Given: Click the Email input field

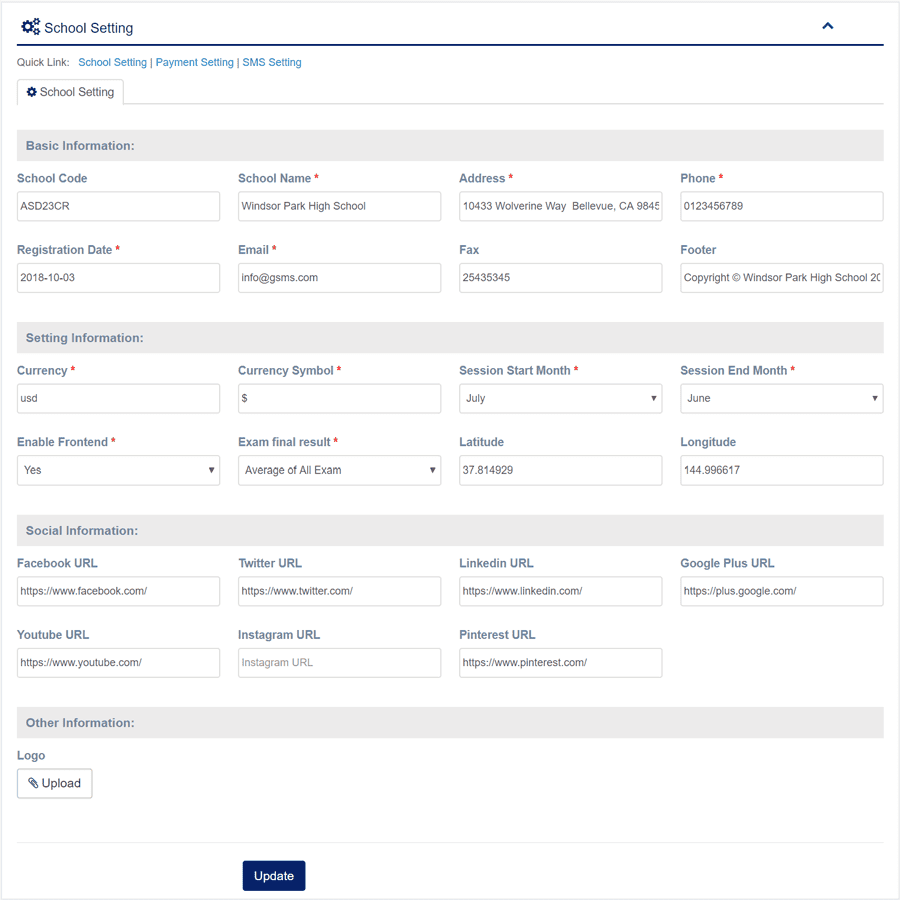Looking at the screenshot, I should coord(339,278).
